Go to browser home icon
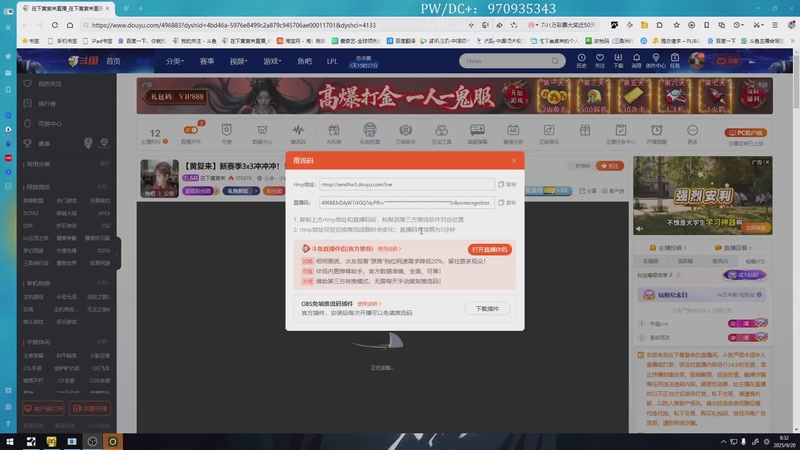This screenshot has height=450, width=800. point(70,25)
